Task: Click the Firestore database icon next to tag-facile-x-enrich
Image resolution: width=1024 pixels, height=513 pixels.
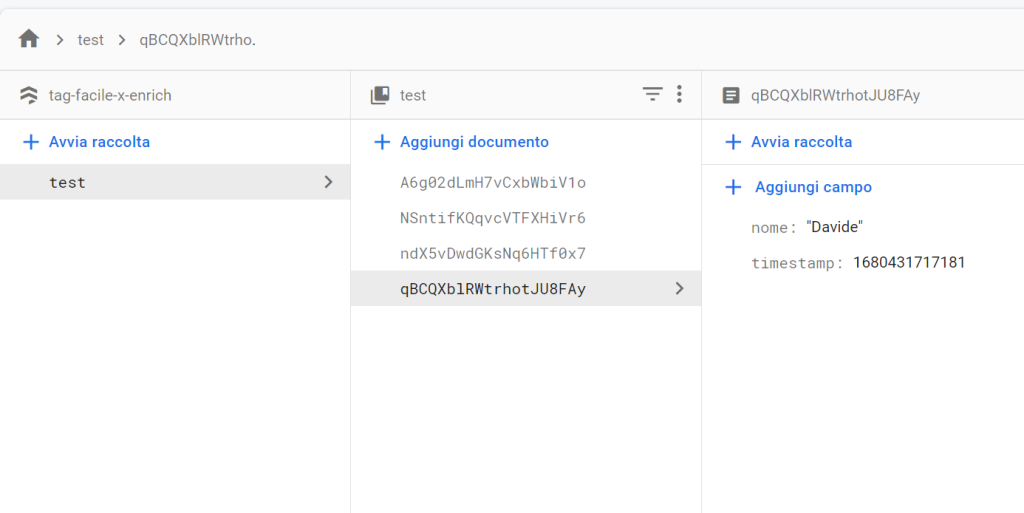Action: (29, 95)
